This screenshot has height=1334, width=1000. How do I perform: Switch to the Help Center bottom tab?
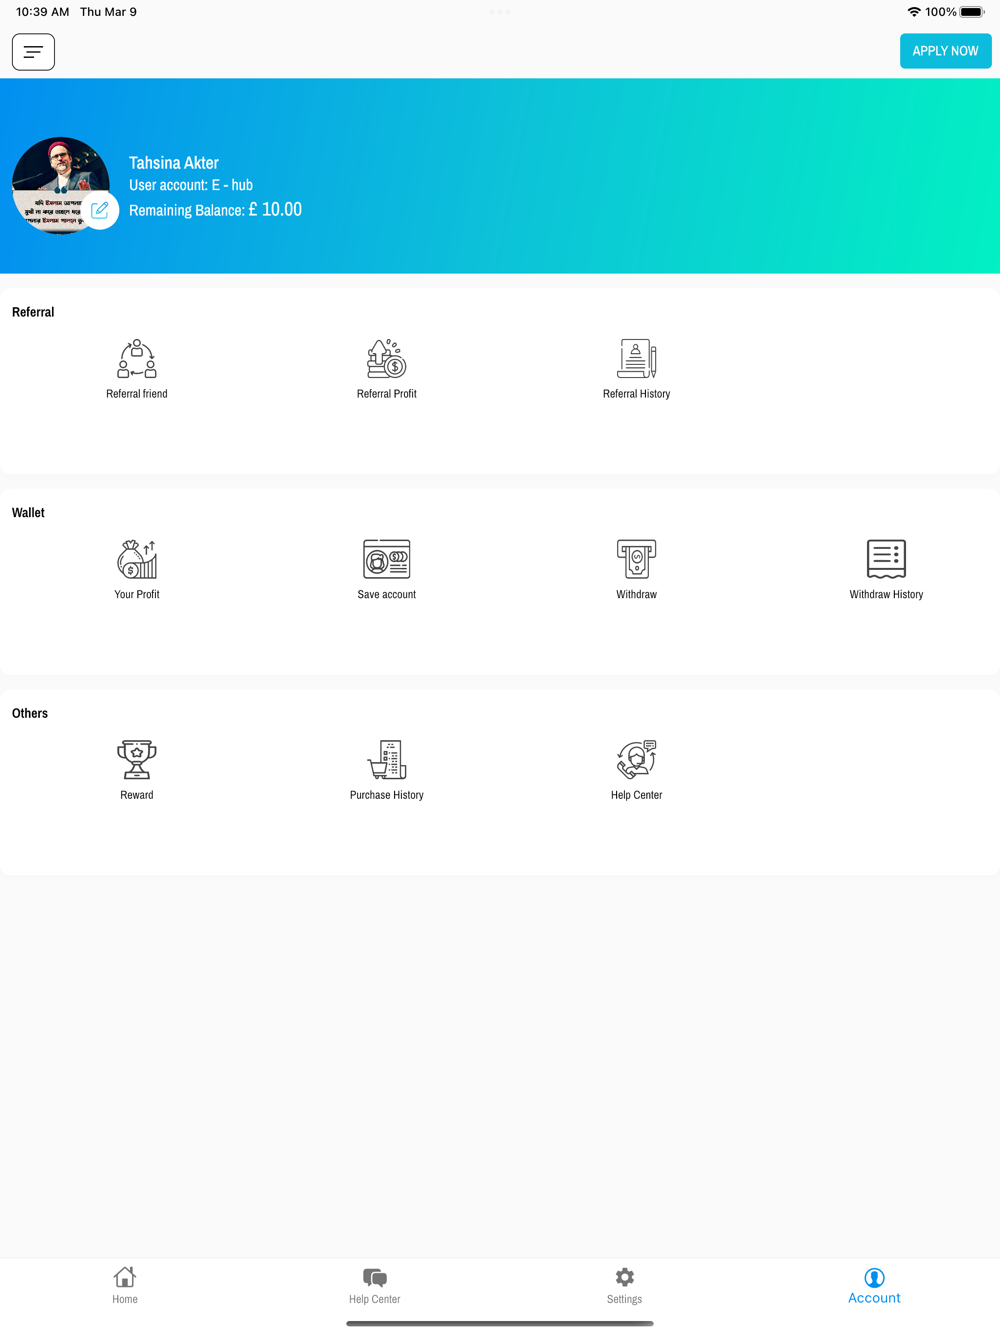click(x=375, y=1286)
